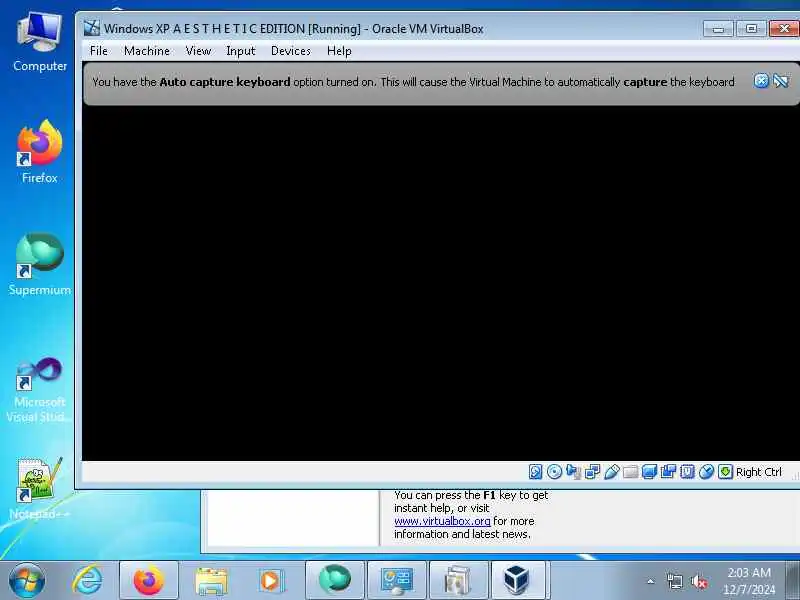Maximize the VirtualBox VM window
The width and height of the screenshot is (800, 600).
coord(751,29)
